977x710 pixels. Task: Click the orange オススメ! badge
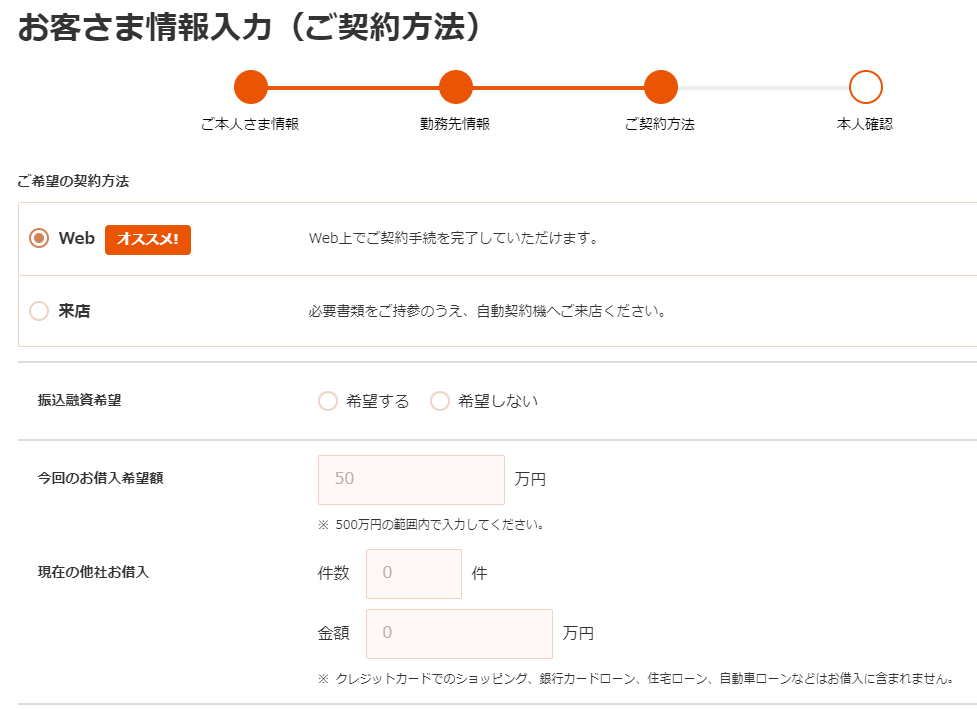[148, 239]
